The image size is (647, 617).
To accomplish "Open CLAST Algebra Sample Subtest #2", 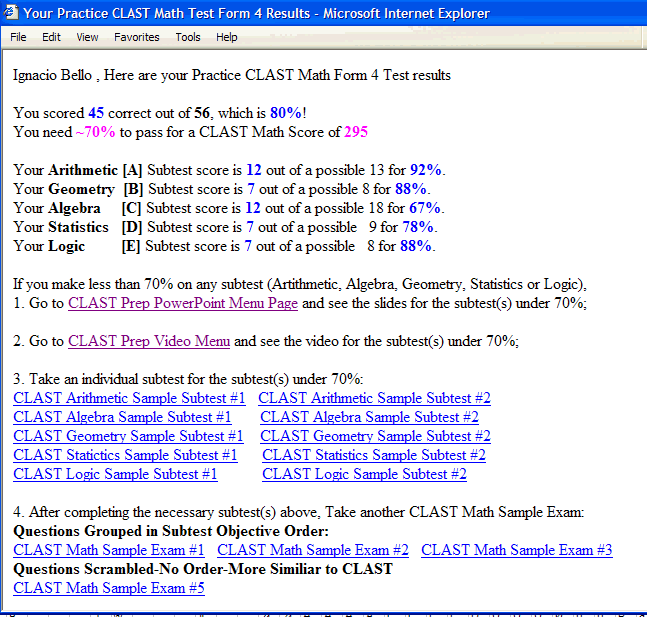I will pos(369,417).
